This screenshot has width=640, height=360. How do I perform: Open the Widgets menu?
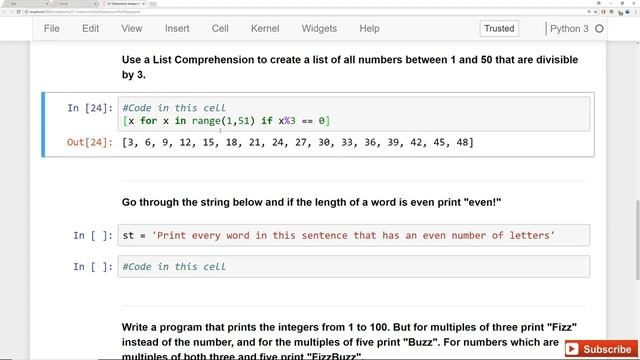coord(319,29)
